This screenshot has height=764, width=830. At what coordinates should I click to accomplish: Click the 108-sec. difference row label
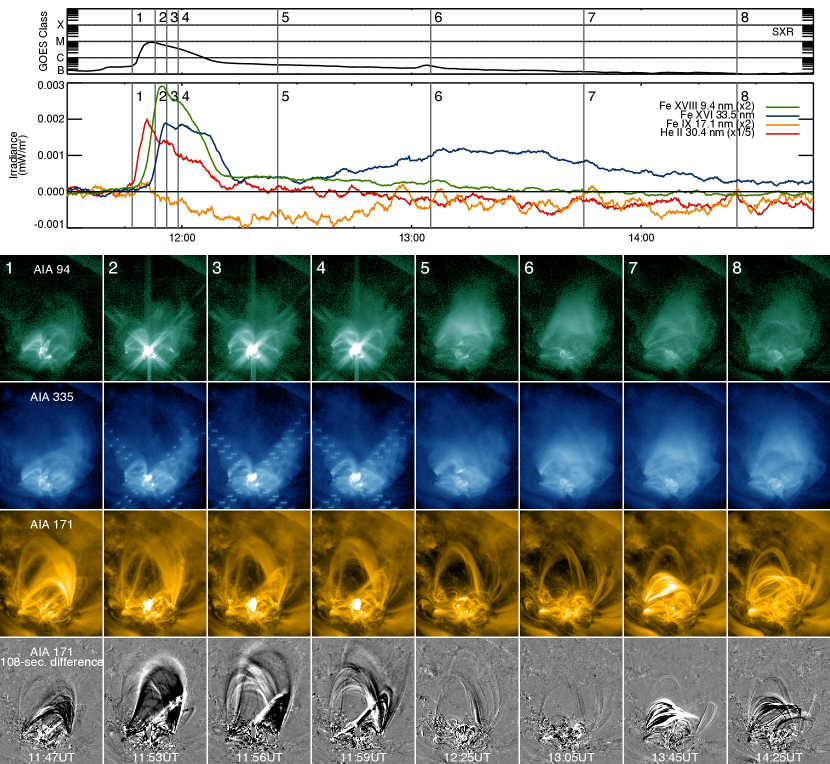(52, 662)
